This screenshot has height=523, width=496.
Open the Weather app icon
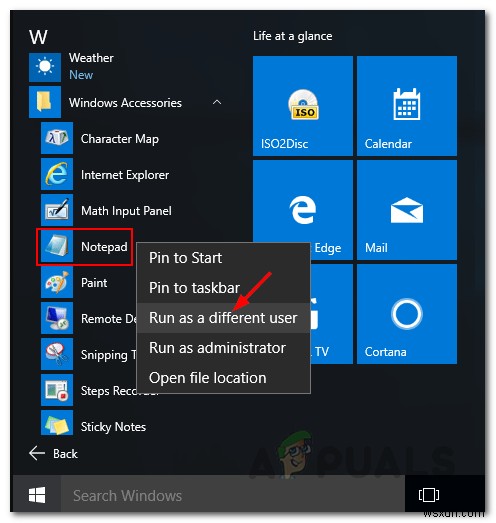(x=45, y=67)
